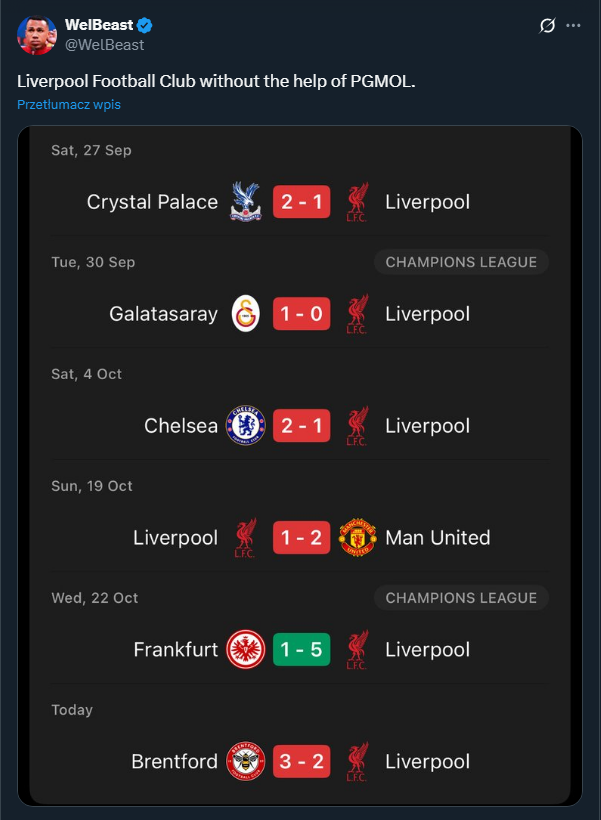Image resolution: width=601 pixels, height=820 pixels.
Task: Click the 1 - 0 Galatasaray score badge
Action: pyautogui.click(x=301, y=314)
